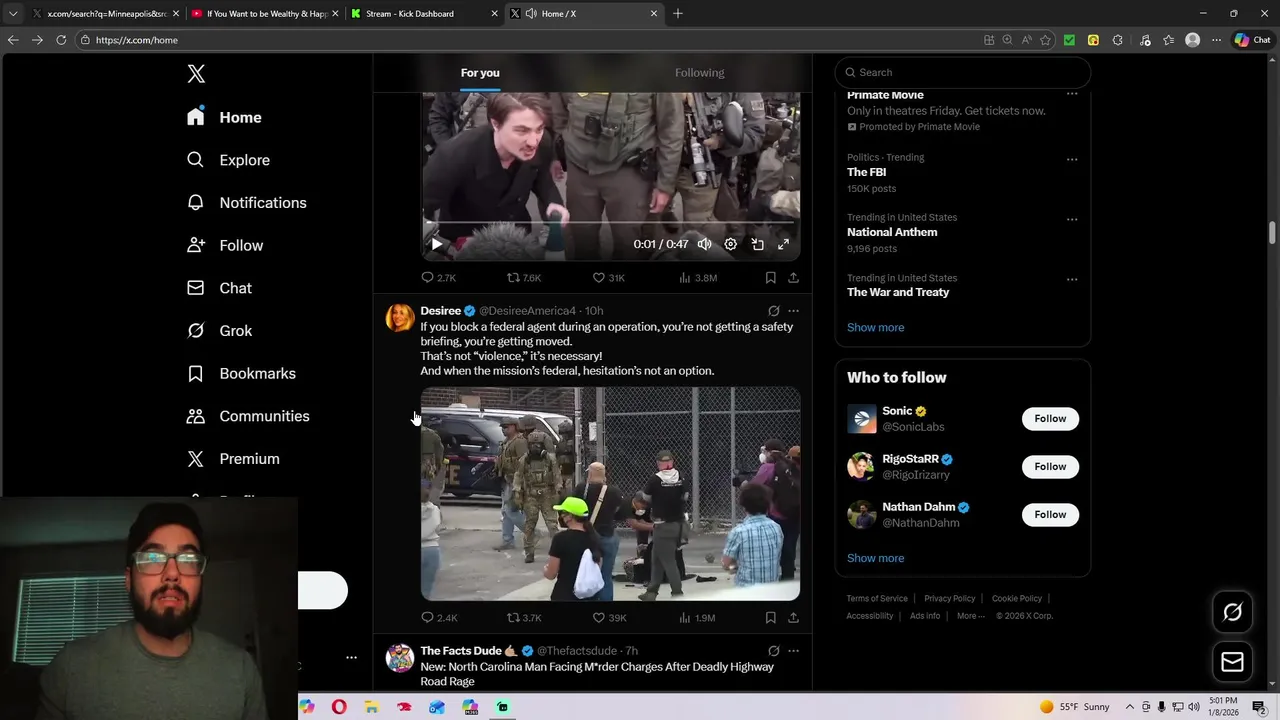The image size is (1280, 720).
Task: Reply to Desiree's post (2.4K)
Action: 438,618
